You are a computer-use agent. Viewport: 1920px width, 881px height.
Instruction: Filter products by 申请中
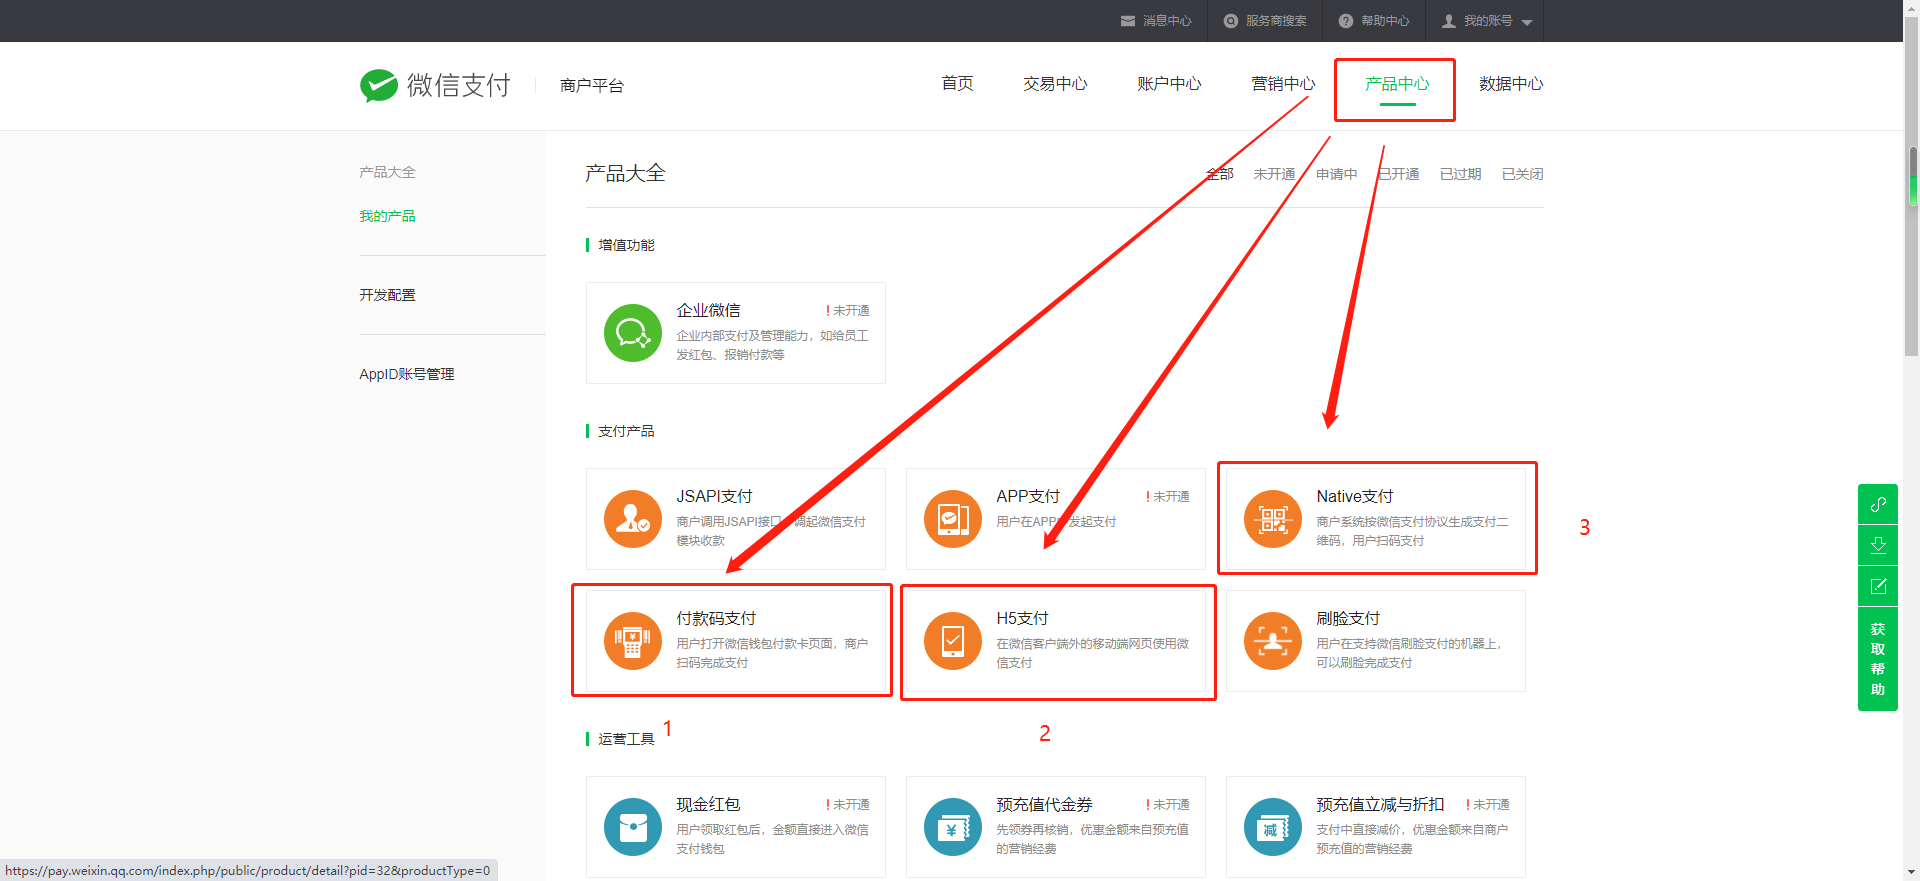(x=1336, y=174)
